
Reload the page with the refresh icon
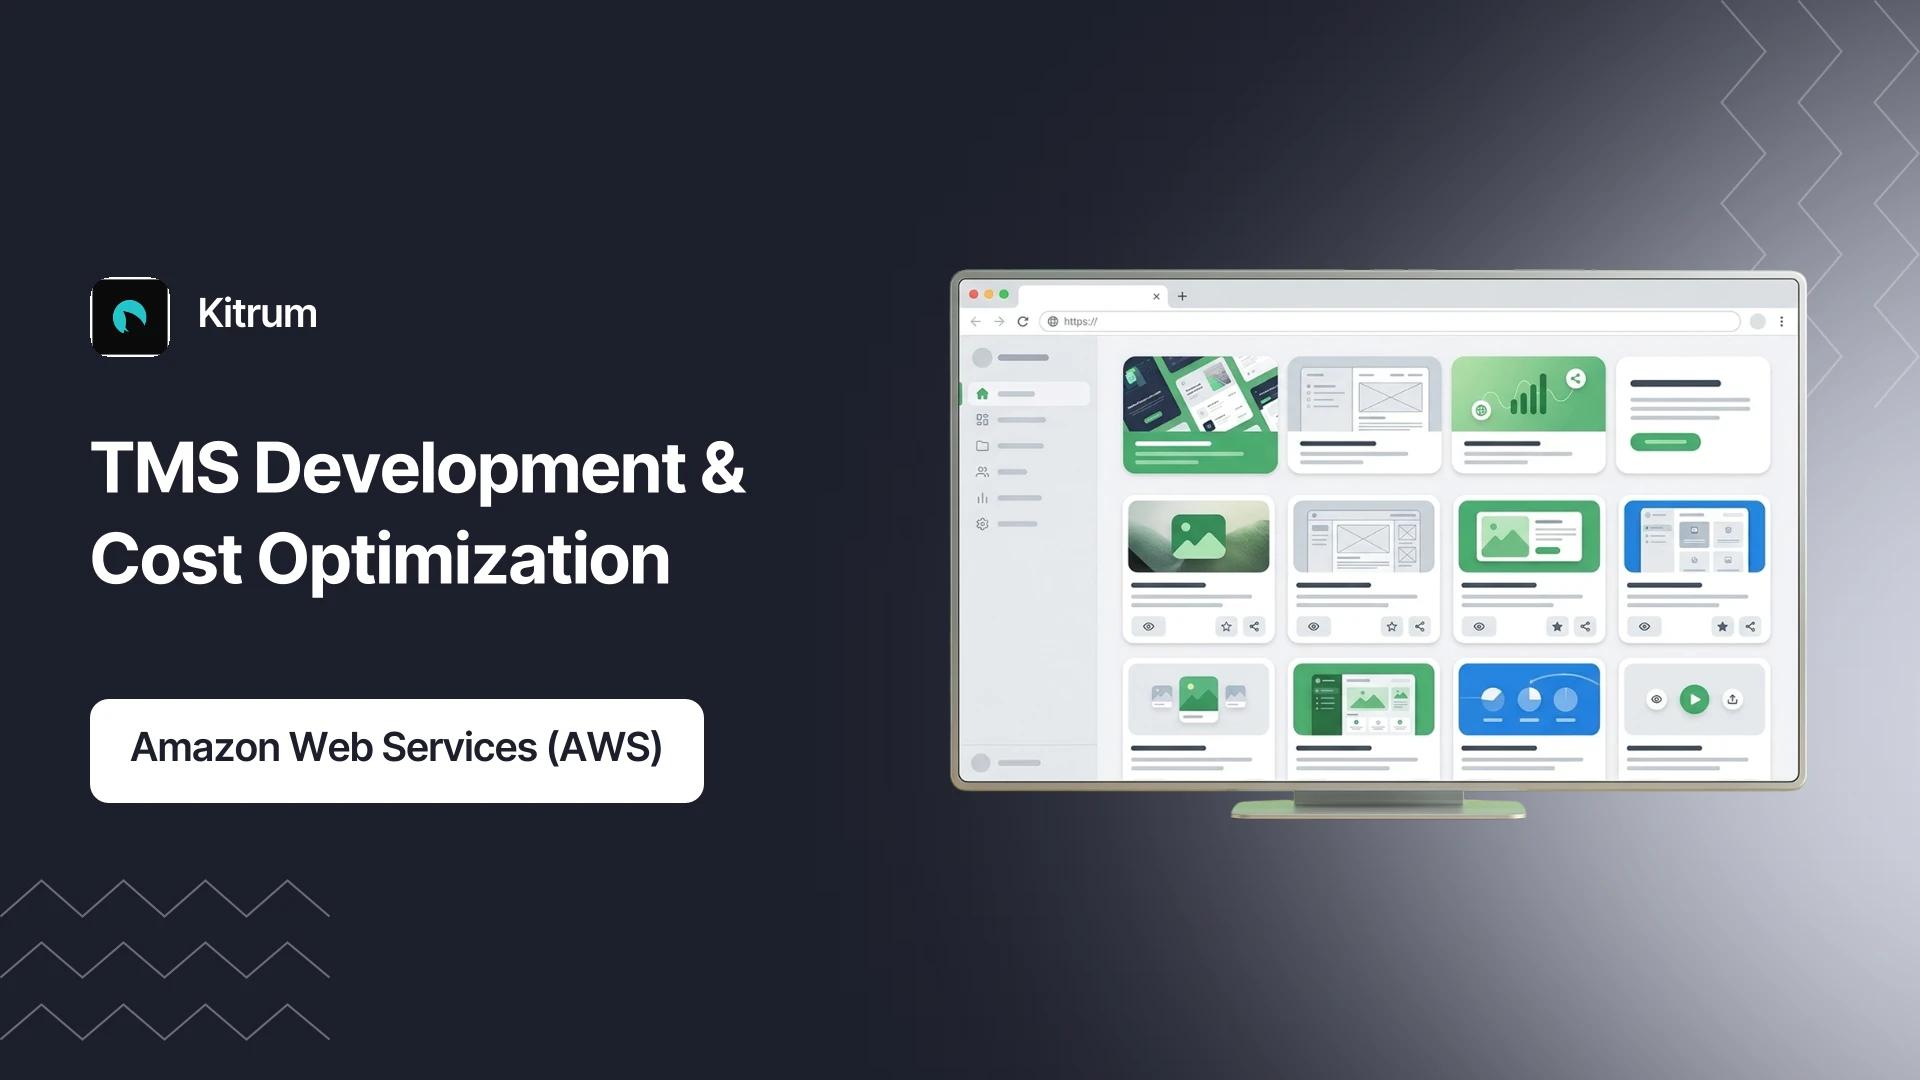tap(1023, 321)
